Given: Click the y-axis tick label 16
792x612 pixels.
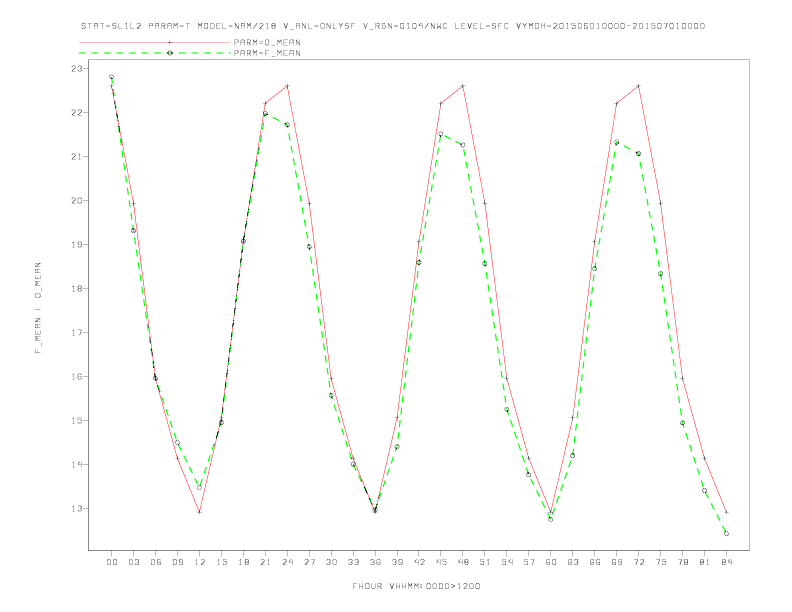Looking at the screenshot, I should [78, 376].
